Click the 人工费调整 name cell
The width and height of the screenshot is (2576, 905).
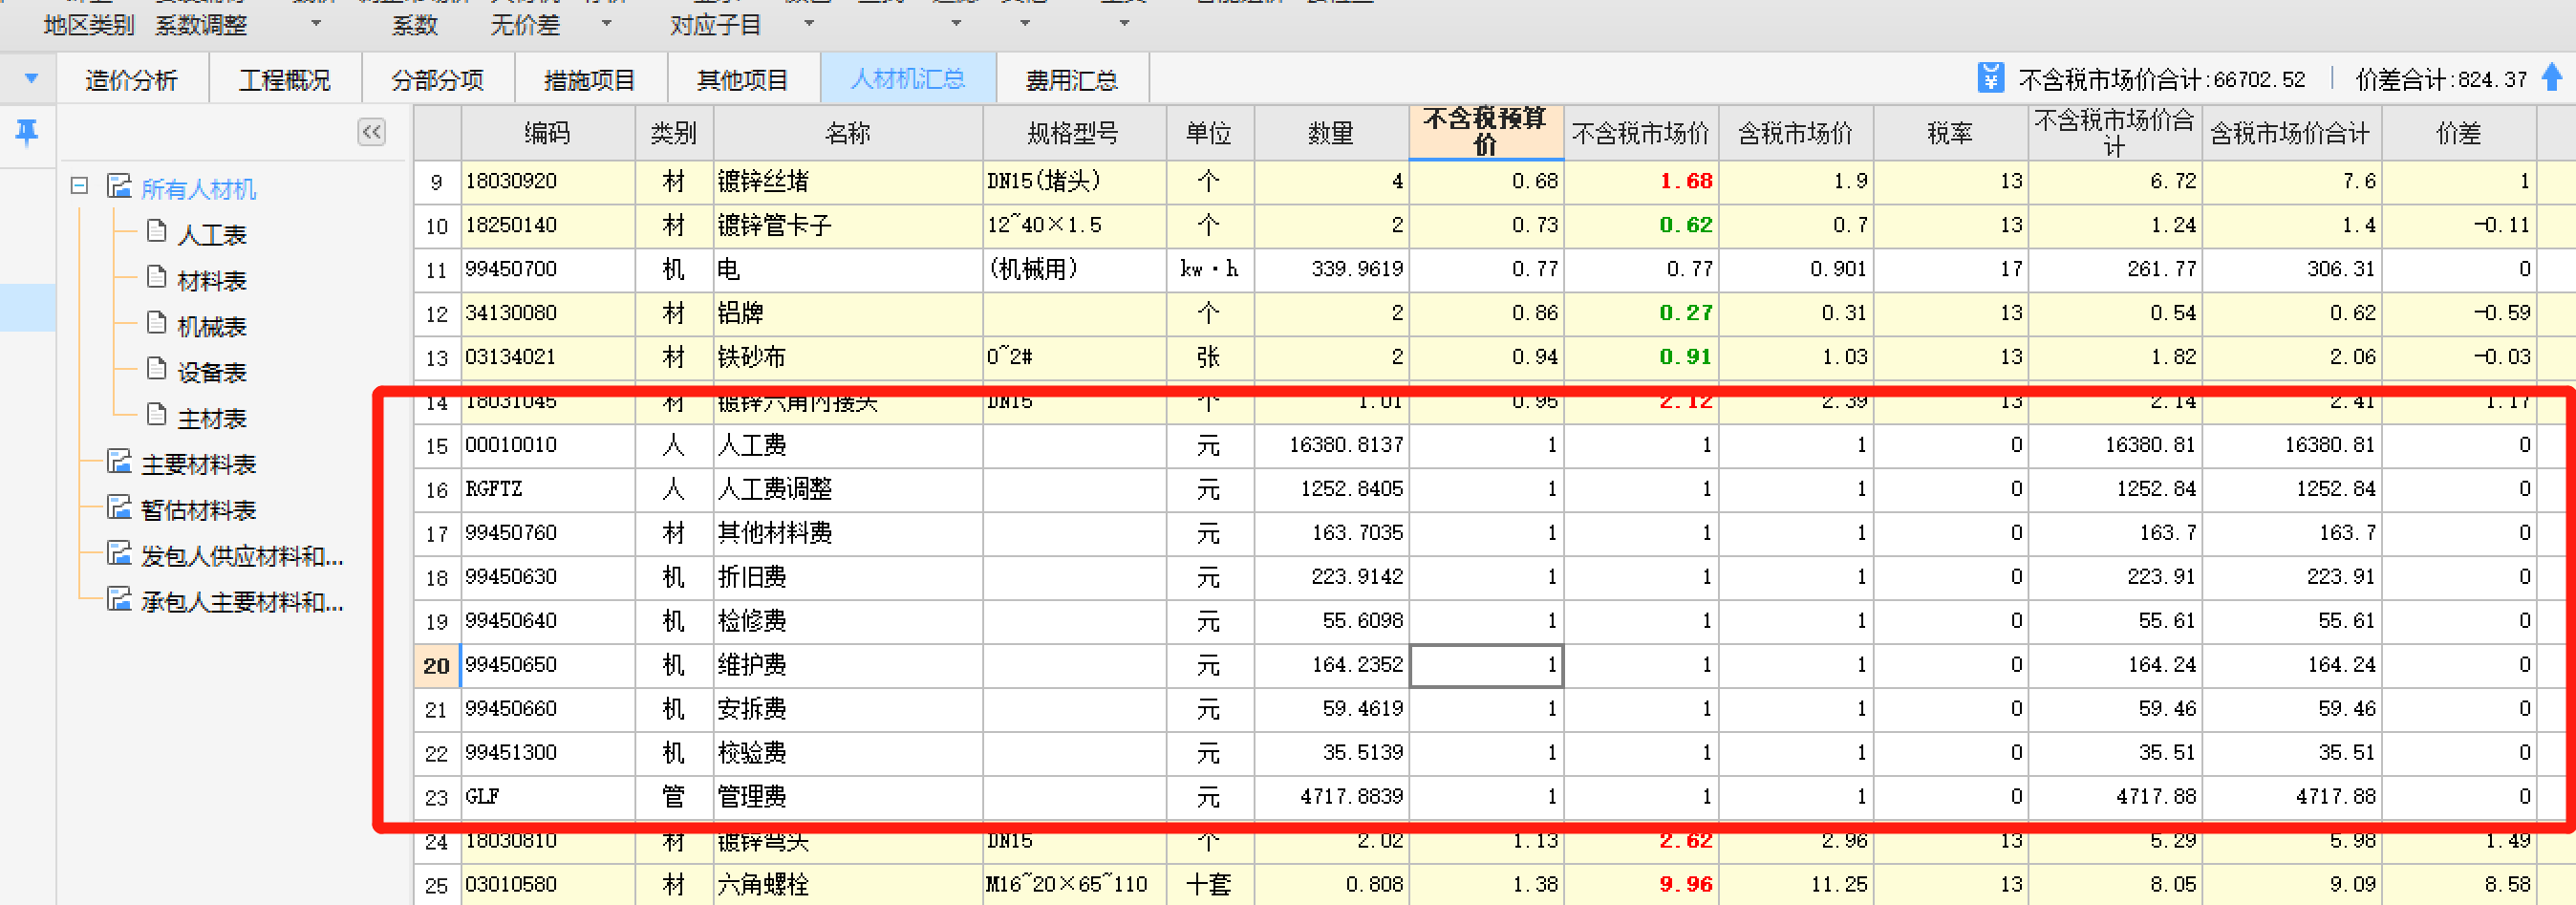tap(848, 489)
